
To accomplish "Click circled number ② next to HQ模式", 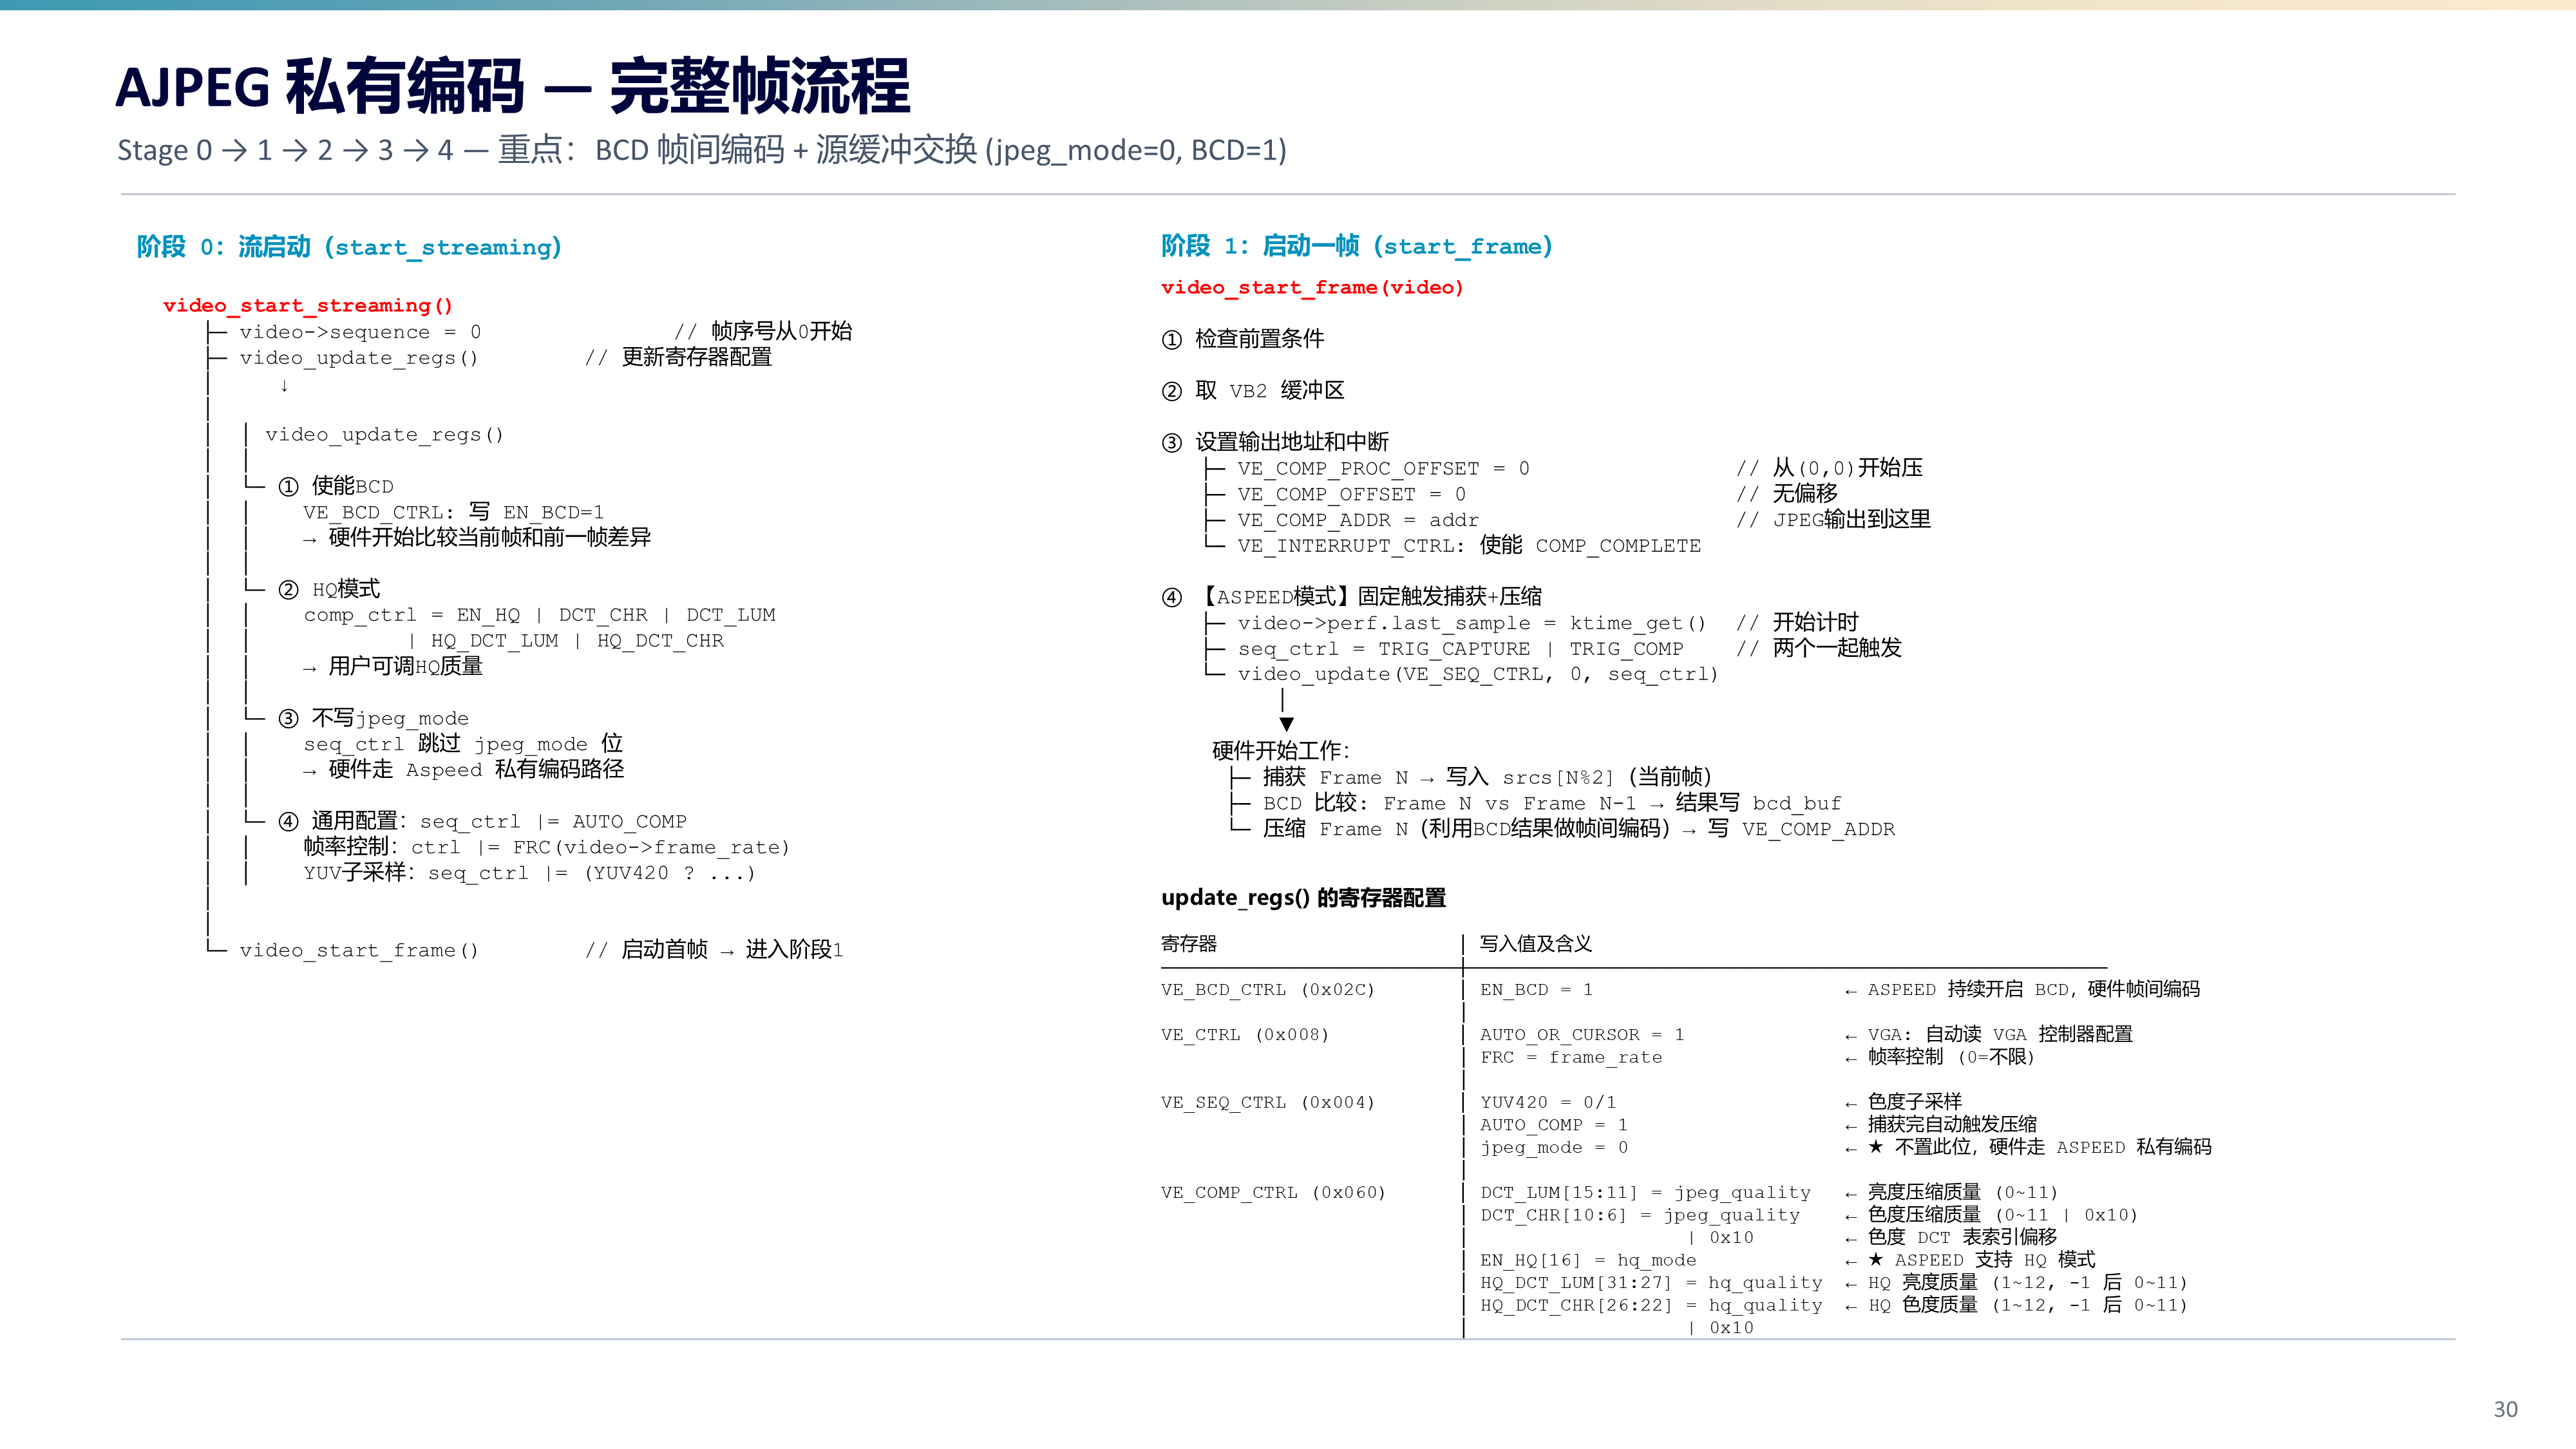I will pos(288,590).
